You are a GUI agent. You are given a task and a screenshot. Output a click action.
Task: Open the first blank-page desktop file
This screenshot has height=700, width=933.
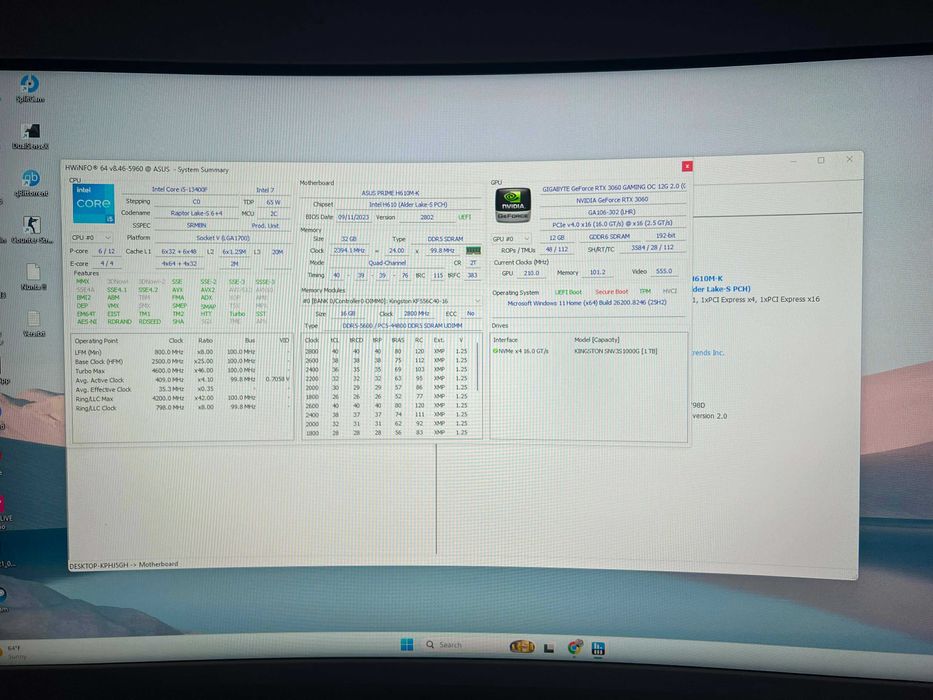click(33, 277)
